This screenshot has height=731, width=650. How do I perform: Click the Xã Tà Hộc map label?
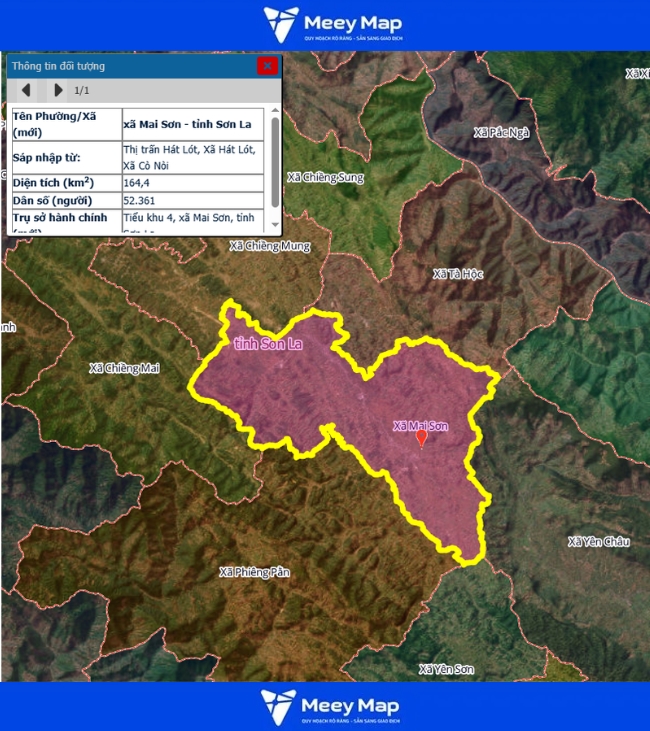coord(458,273)
